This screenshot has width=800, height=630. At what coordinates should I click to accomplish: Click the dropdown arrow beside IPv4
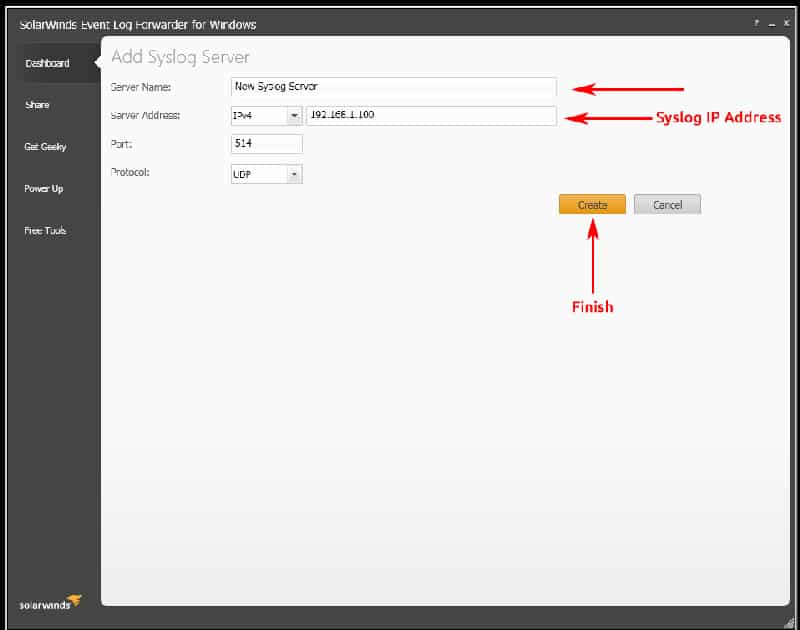click(296, 115)
